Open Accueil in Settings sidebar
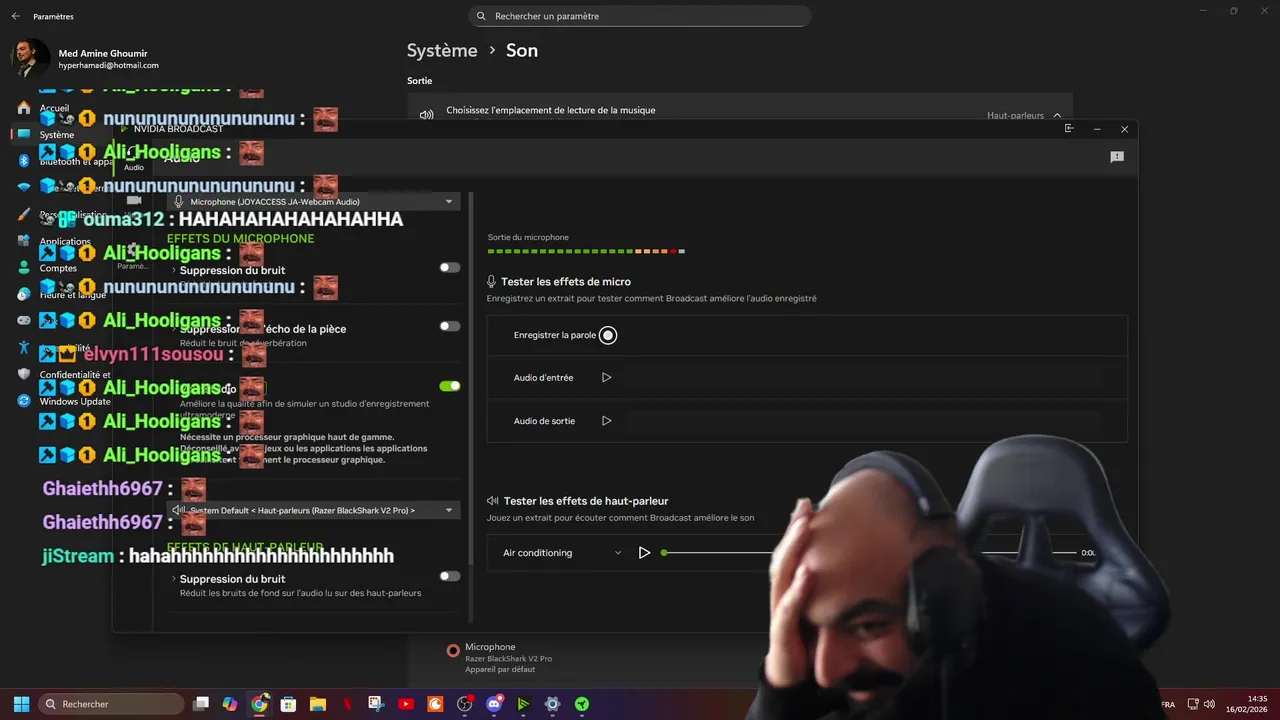1280x720 pixels. pos(55,108)
